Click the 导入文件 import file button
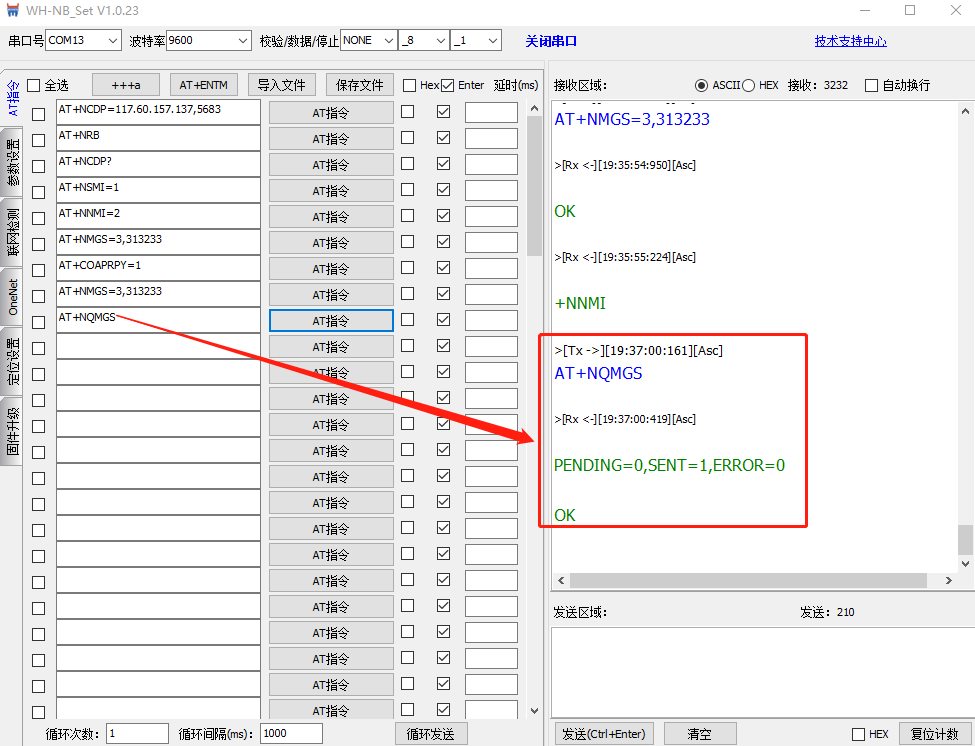The height and width of the screenshot is (746, 975). (x=282, y=85)
